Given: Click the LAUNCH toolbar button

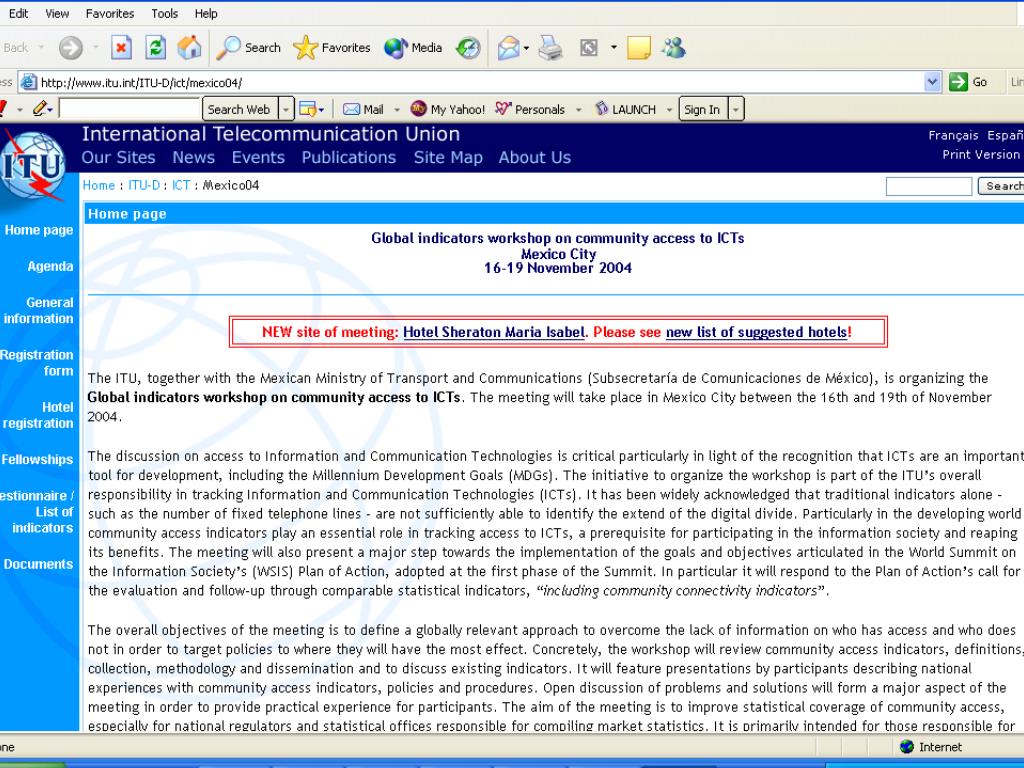Looking at the screenshot, I should [x=625, y=109].
